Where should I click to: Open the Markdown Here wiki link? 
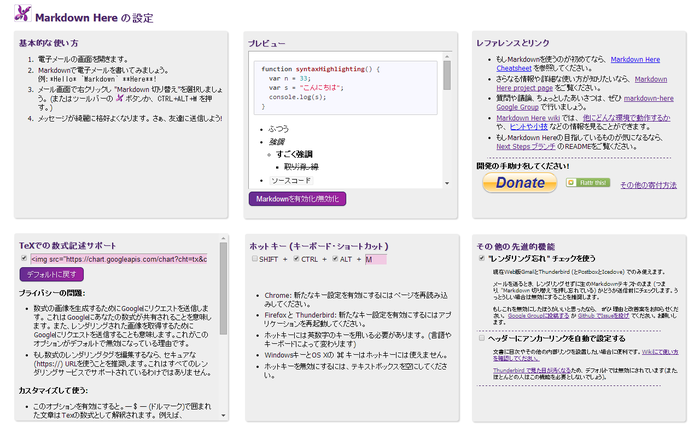[528, 118]
